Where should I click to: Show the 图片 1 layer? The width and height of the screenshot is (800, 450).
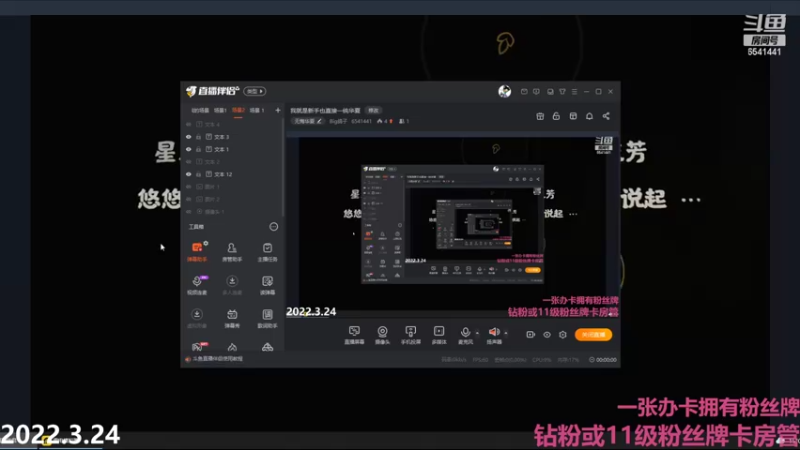(188, 187)
